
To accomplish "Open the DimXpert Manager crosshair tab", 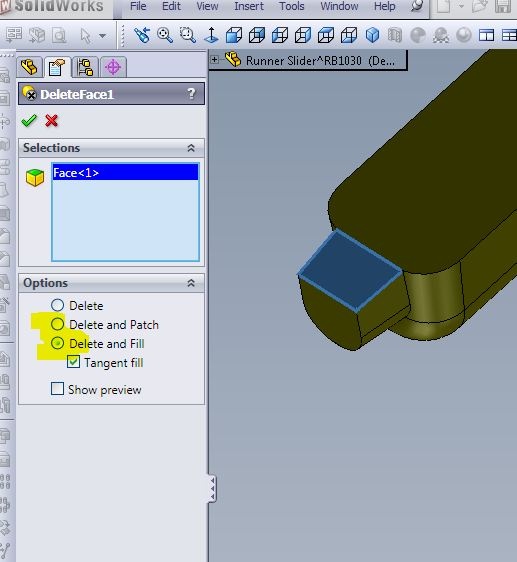I will (113, 67).
